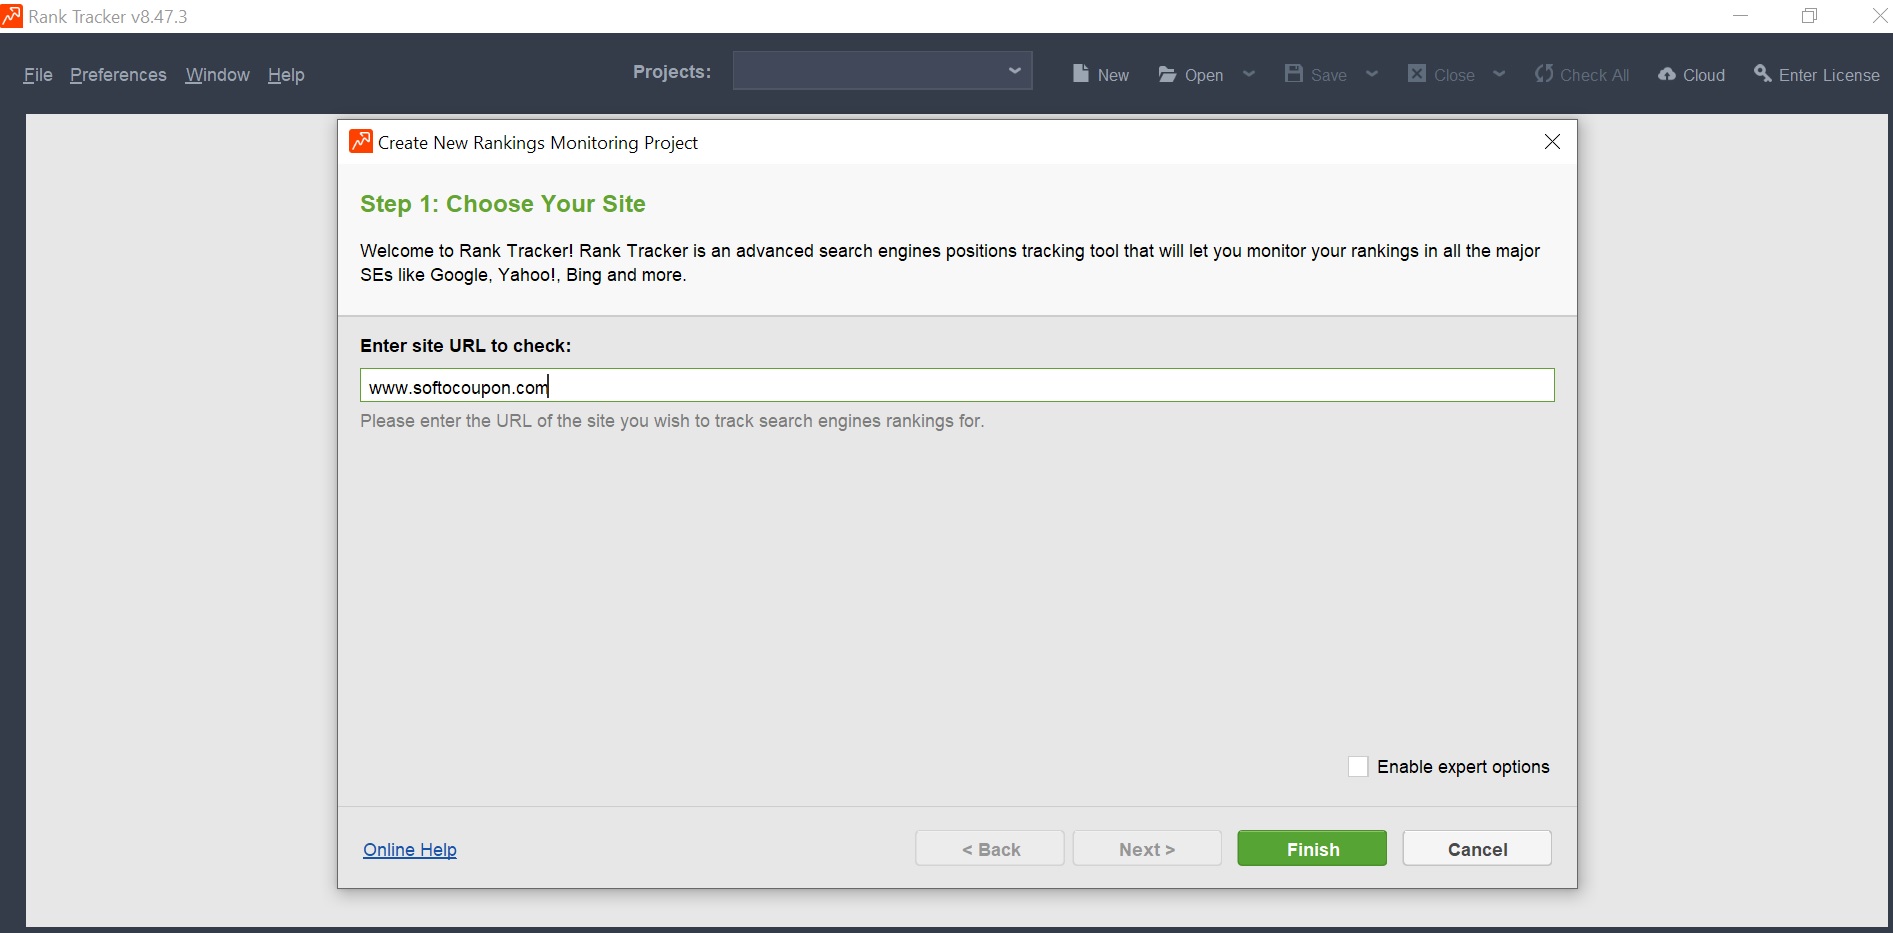The image size is (1893, 933).
Task: Click the New project page icon
Action: click(x=1080, y=74)
